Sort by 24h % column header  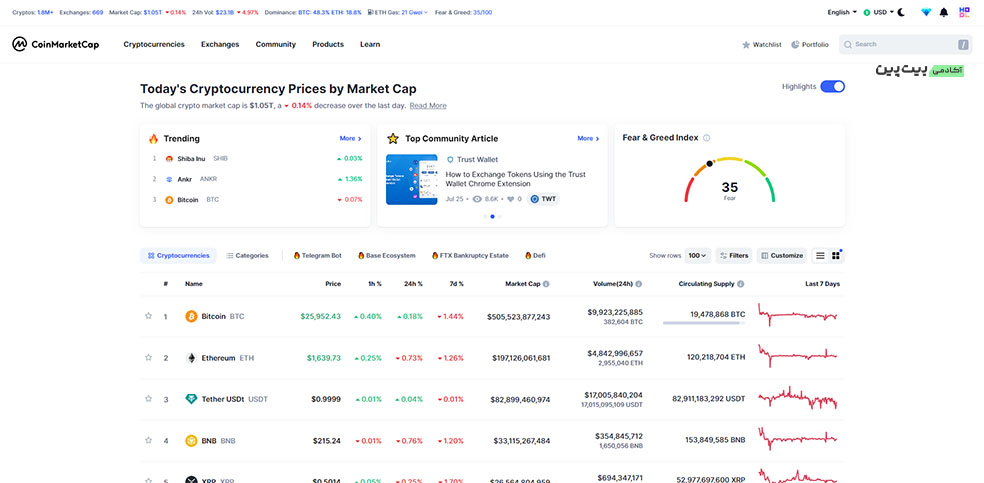point(412,284)
